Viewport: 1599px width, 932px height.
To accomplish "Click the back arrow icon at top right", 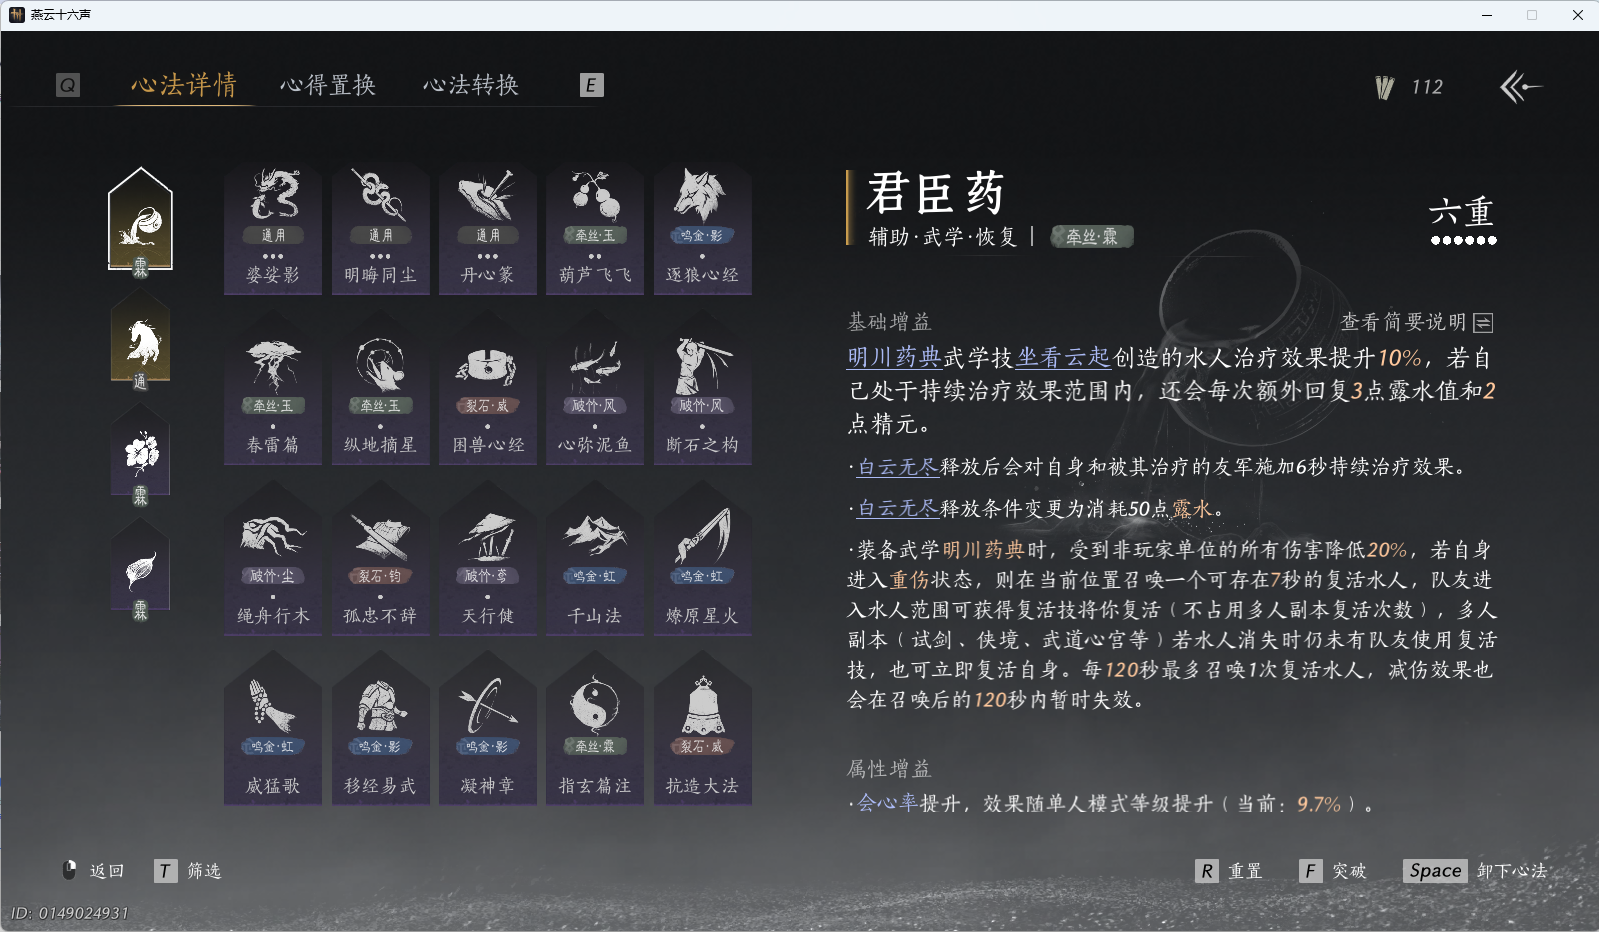I will 1520,87.
